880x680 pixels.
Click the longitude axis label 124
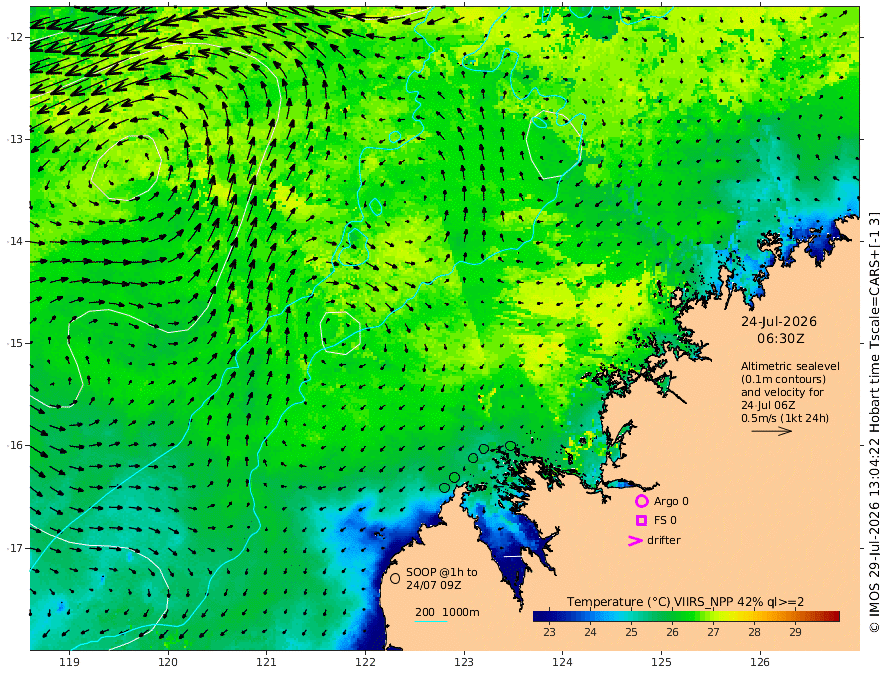[563, 662]
